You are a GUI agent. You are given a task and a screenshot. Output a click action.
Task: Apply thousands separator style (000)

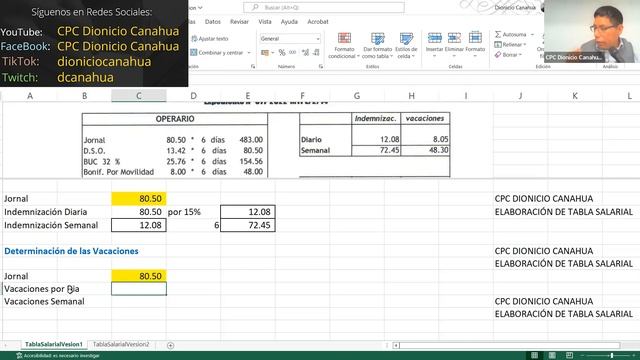293,52
